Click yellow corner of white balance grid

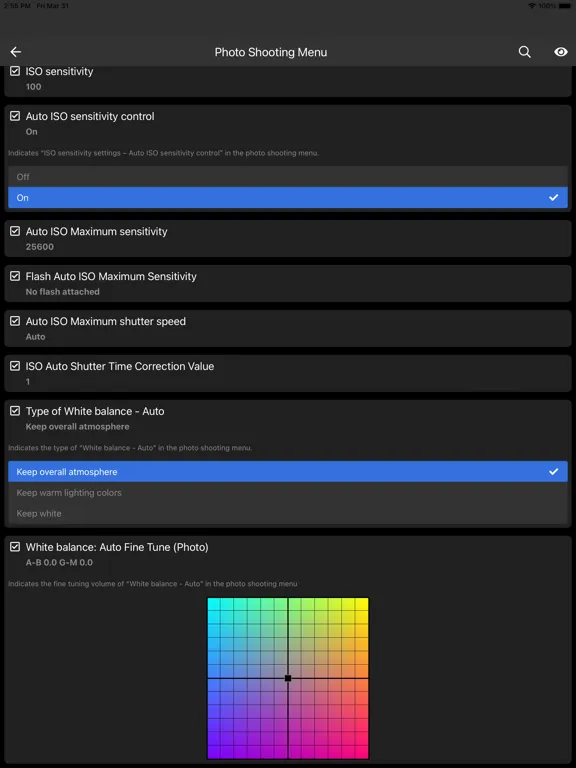coord(361,604)
